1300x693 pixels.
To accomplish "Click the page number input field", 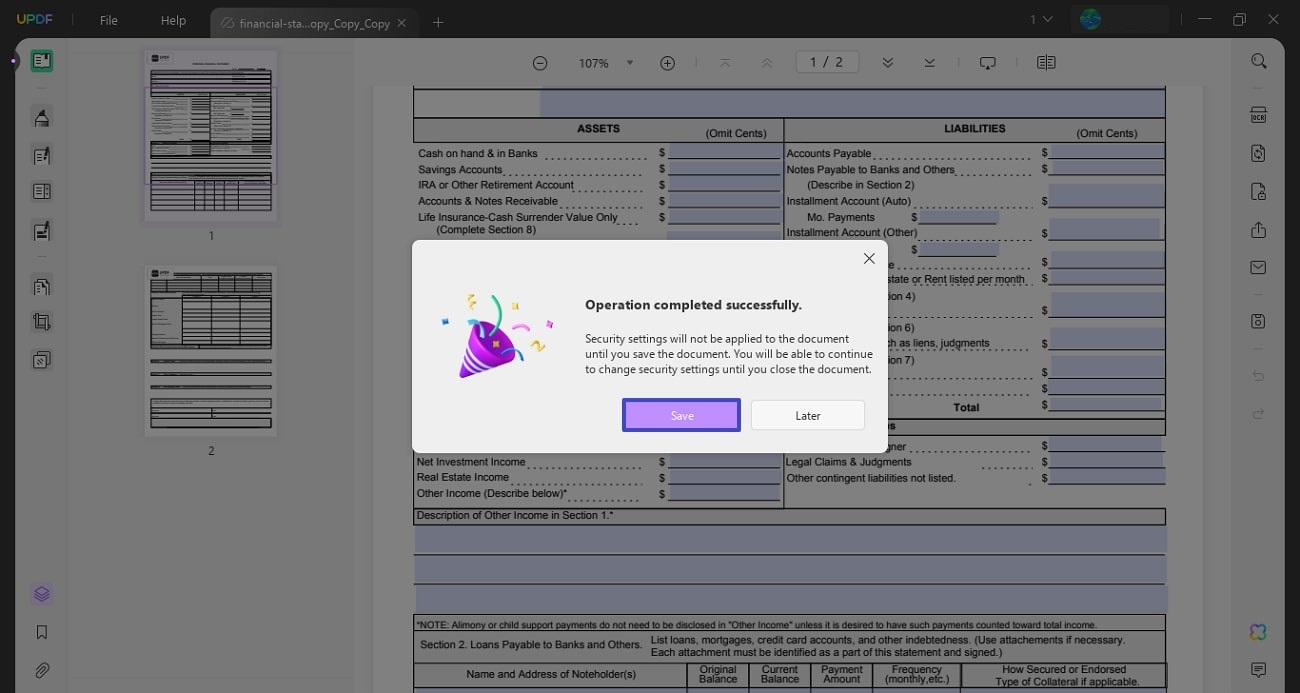I will [x=826, y=62].
